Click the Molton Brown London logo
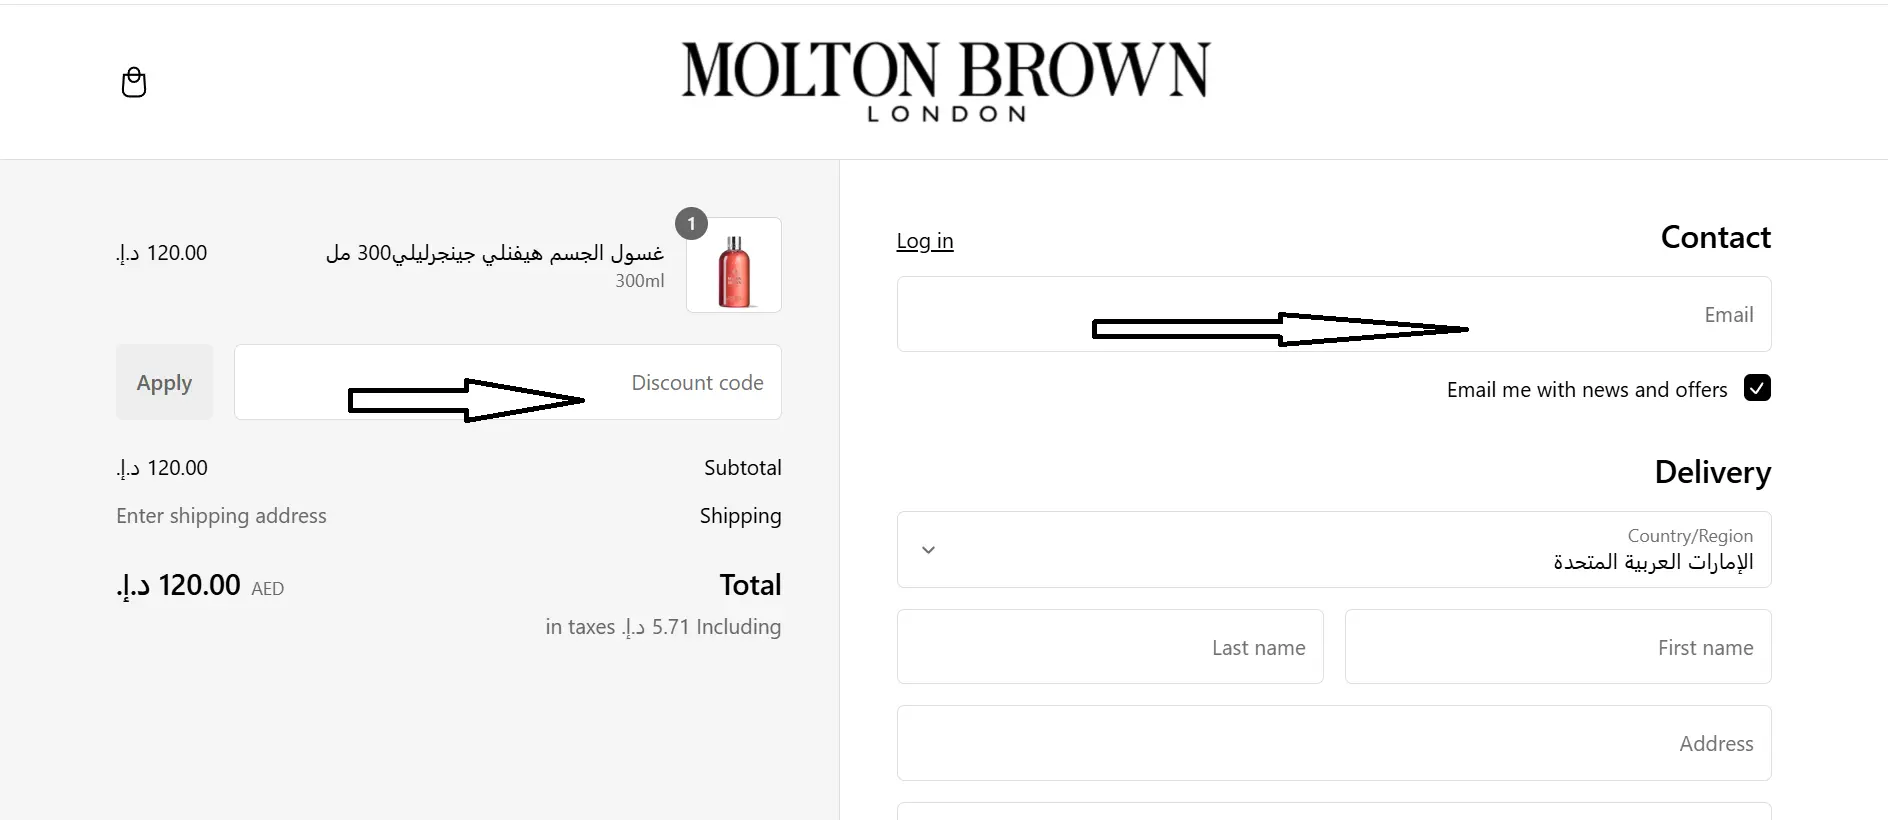 (x=945, y=82)
